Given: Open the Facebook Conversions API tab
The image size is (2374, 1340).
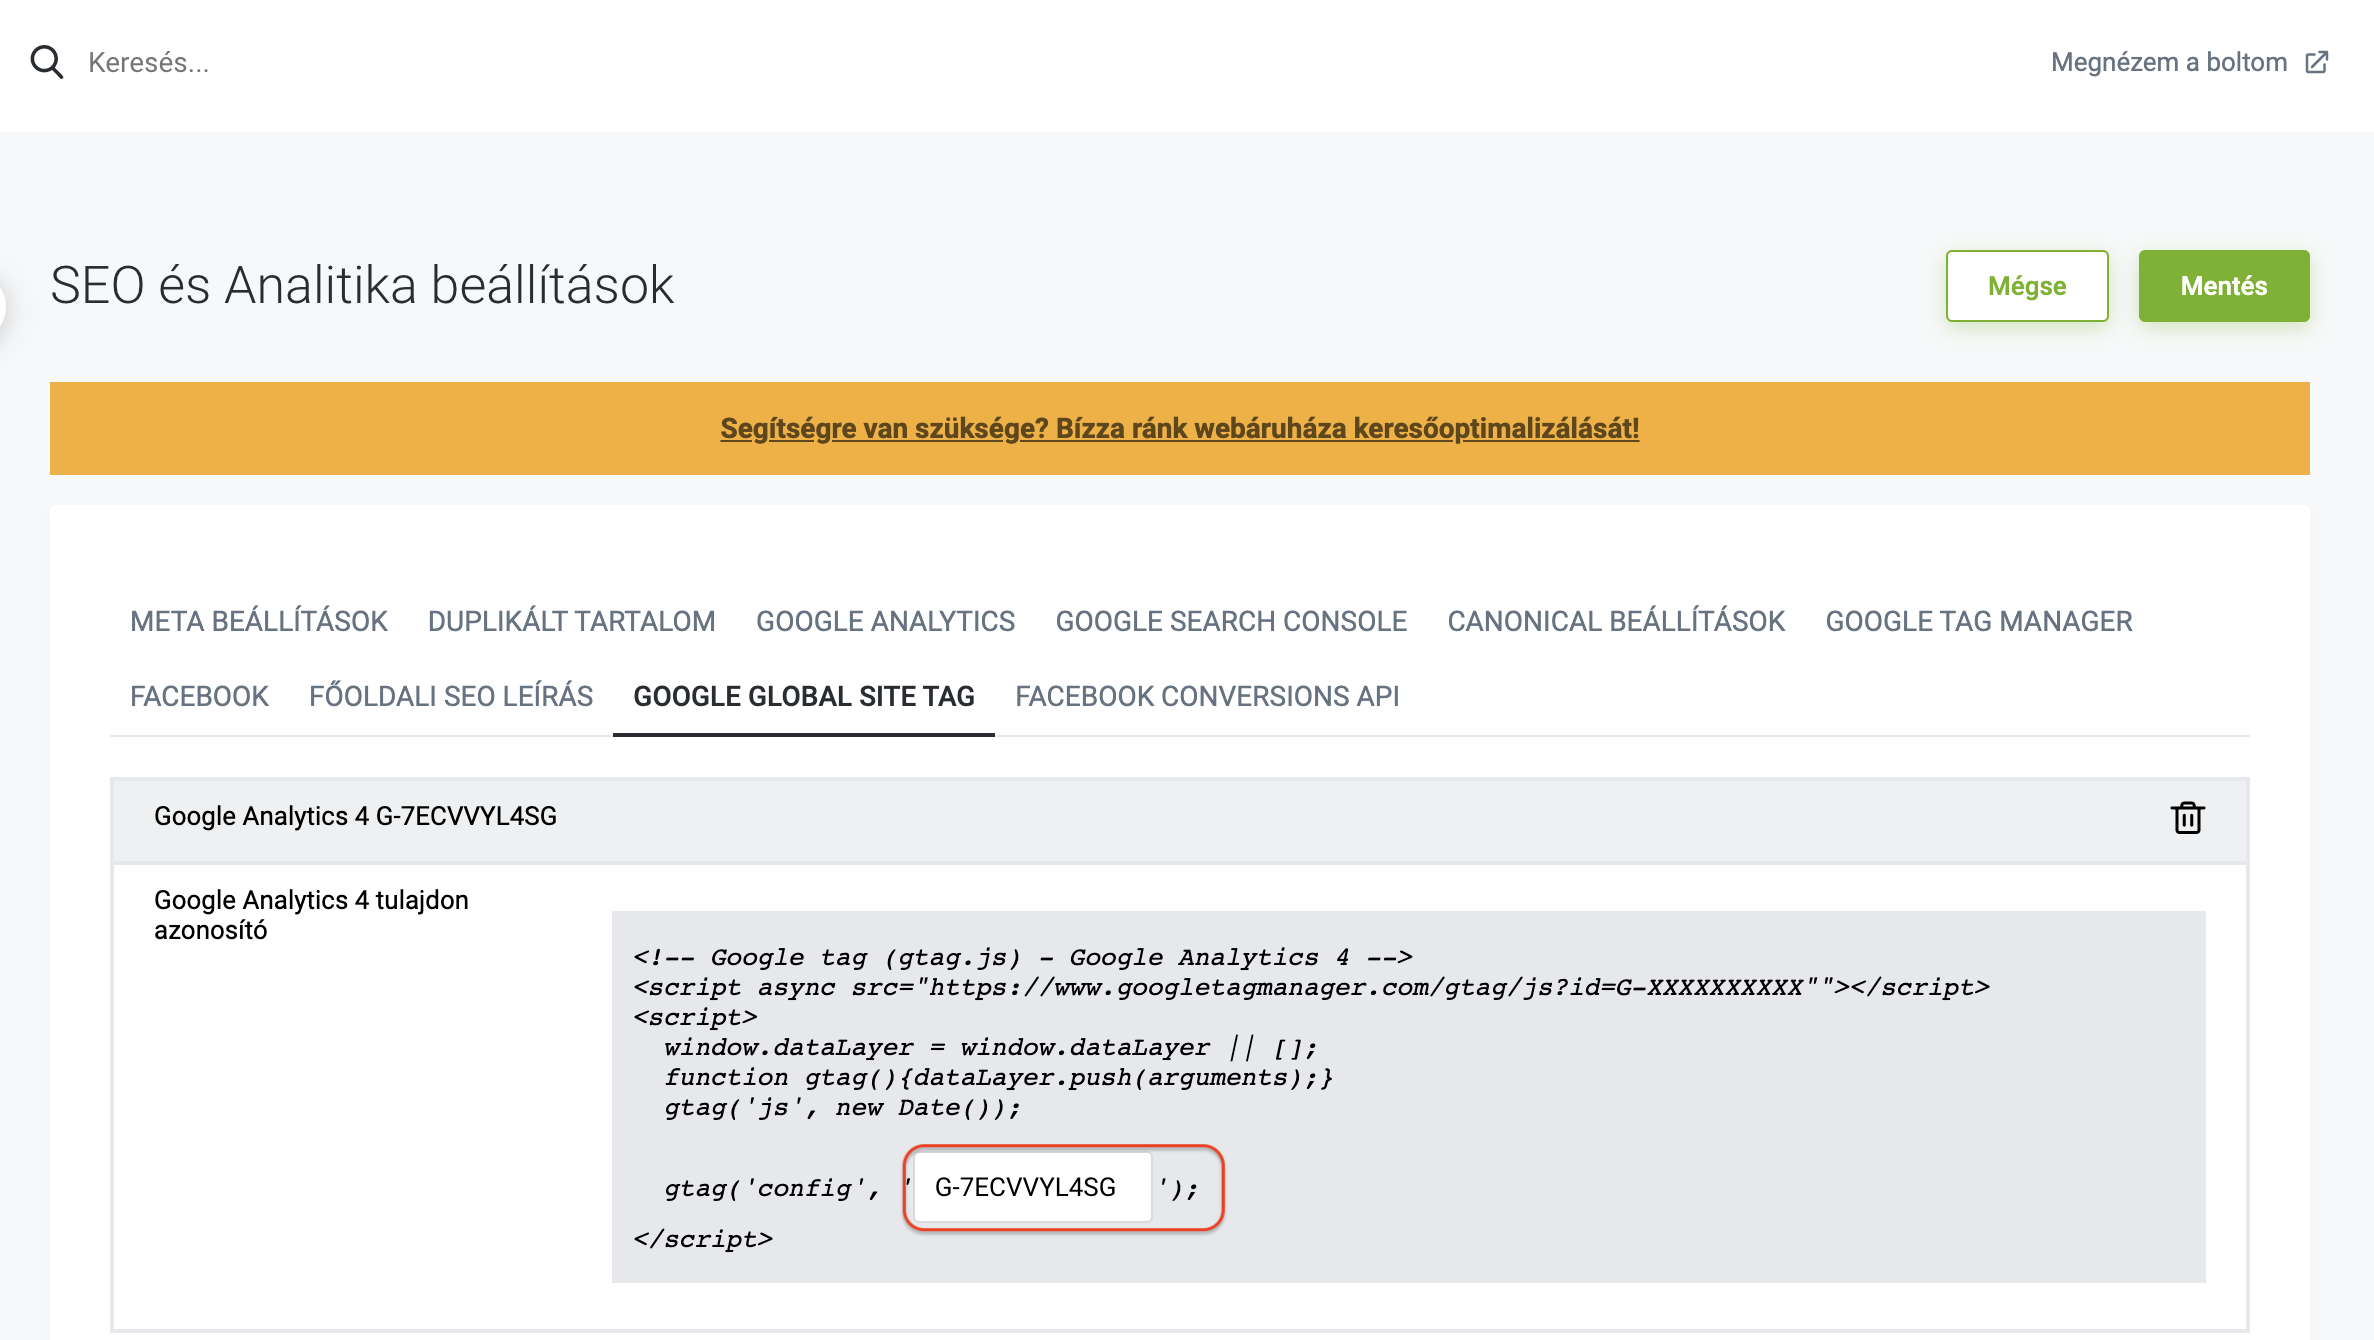Looking at the screenshot, I should (x=1208, y=696).
